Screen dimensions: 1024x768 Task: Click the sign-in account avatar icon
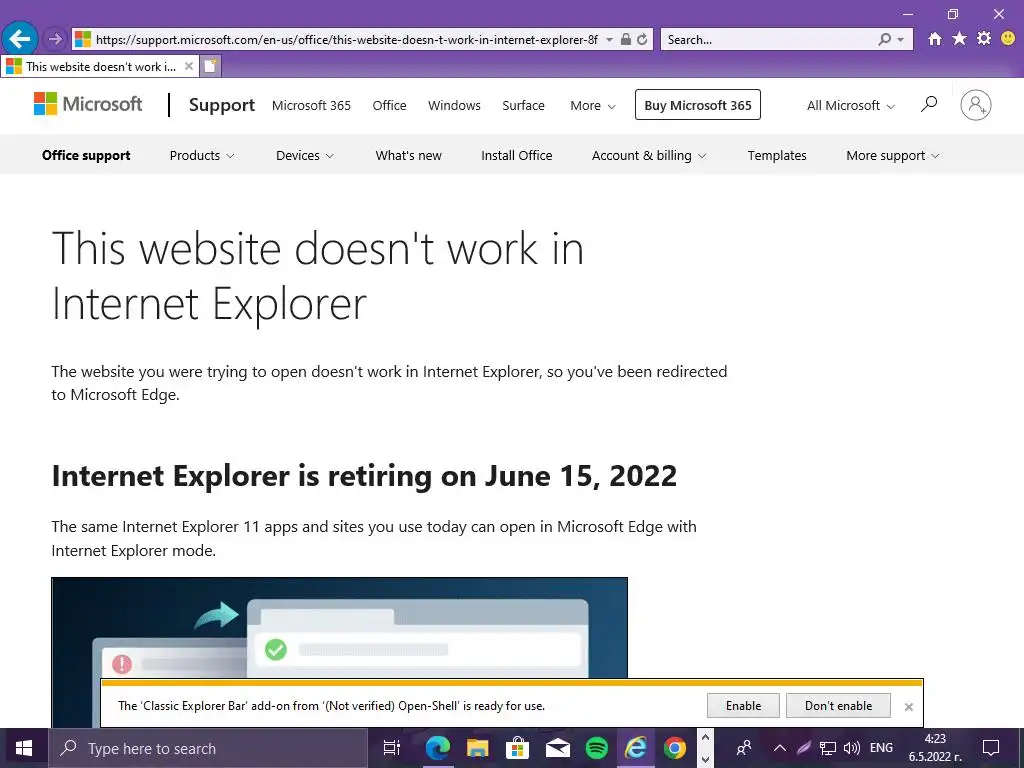[976, 104]
